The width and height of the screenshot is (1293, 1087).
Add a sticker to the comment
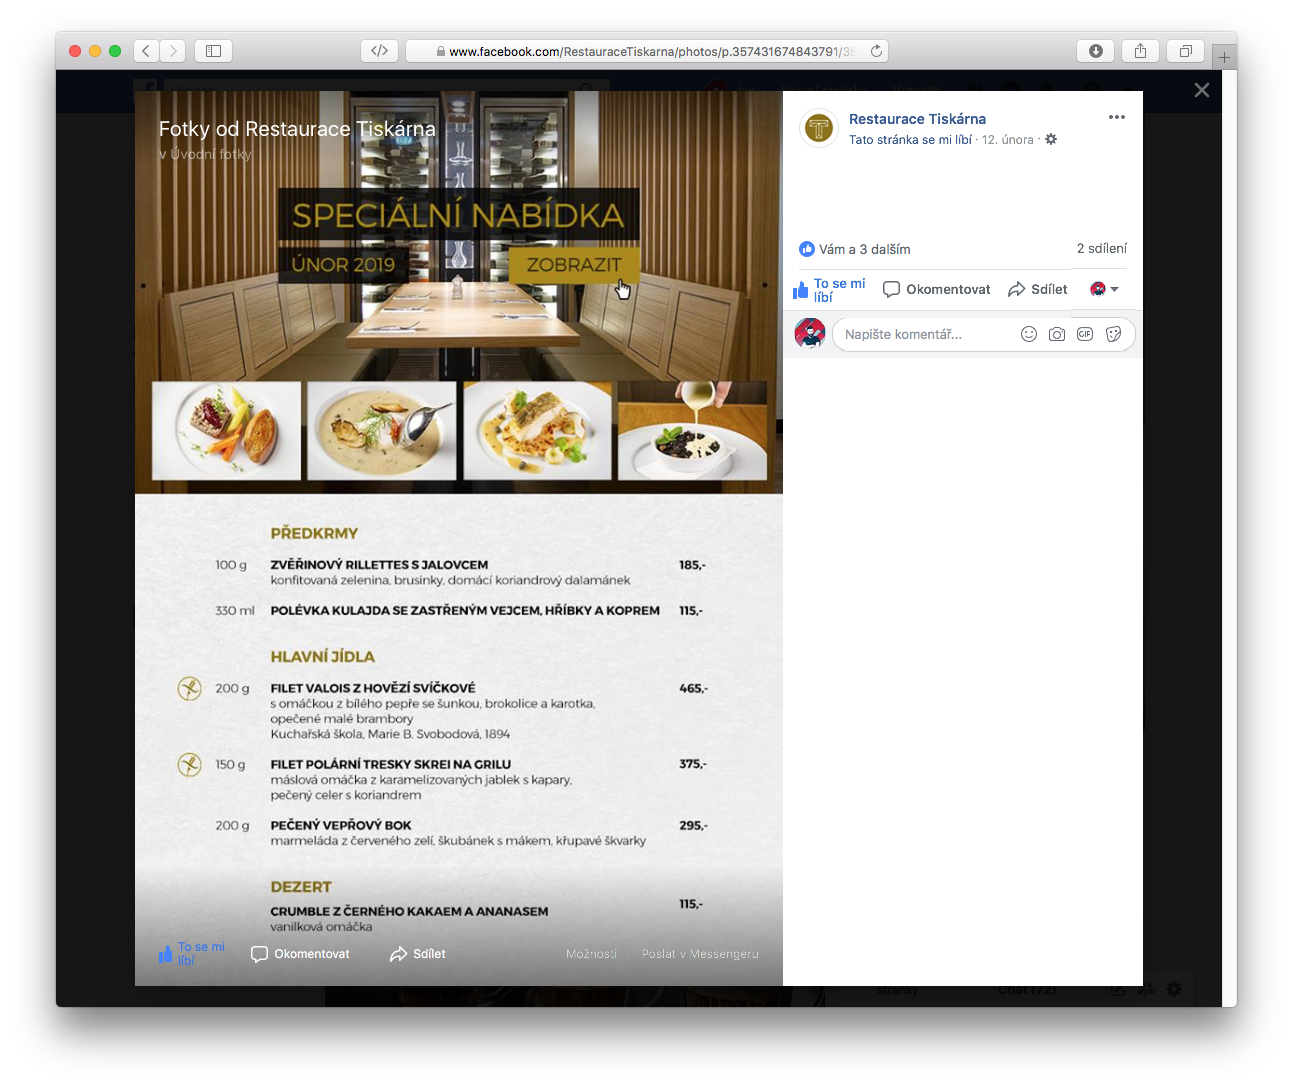(x=1114, y=334)
